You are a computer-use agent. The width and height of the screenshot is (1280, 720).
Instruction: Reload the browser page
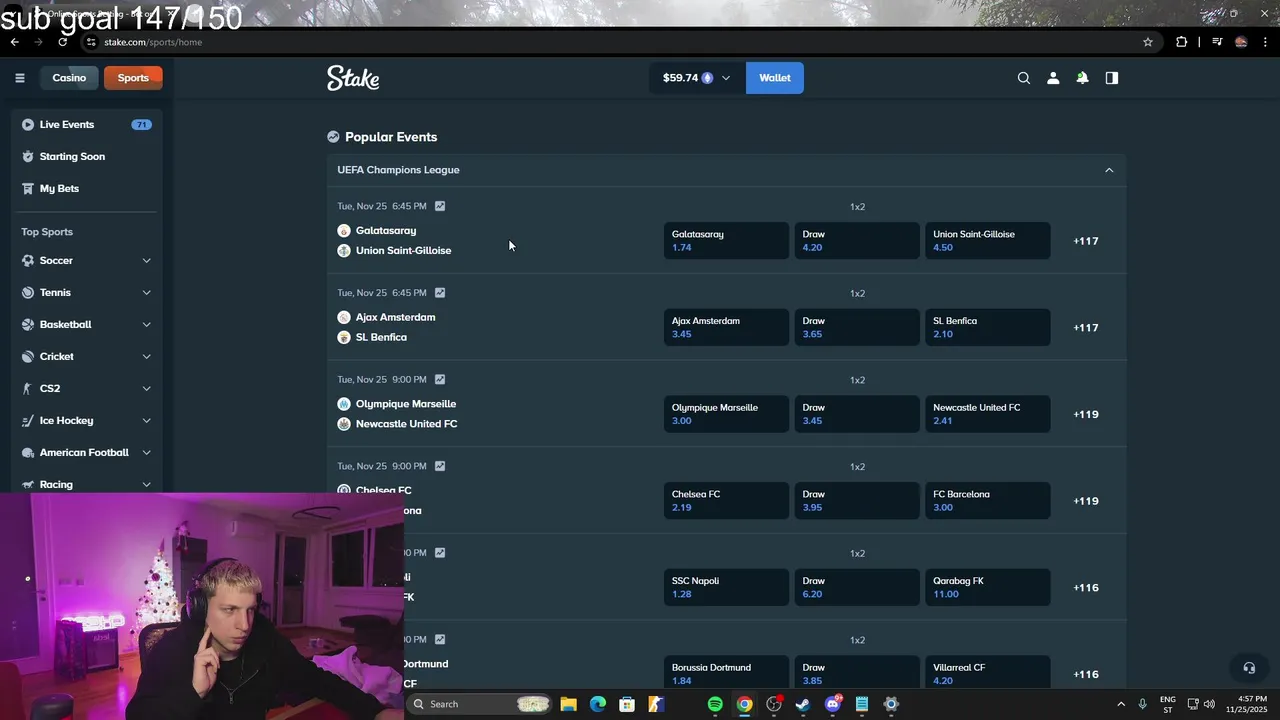click(x=62, y=42)
